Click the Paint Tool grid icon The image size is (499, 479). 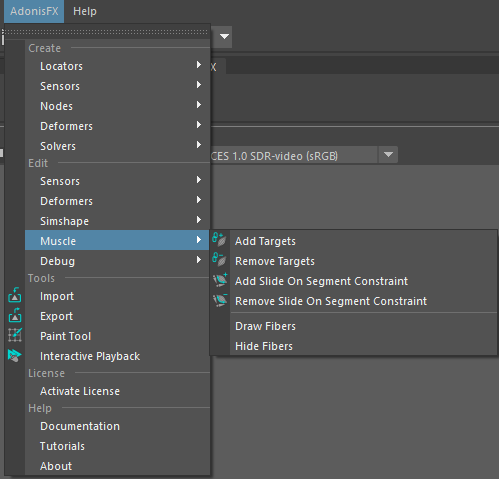(15, 335)
